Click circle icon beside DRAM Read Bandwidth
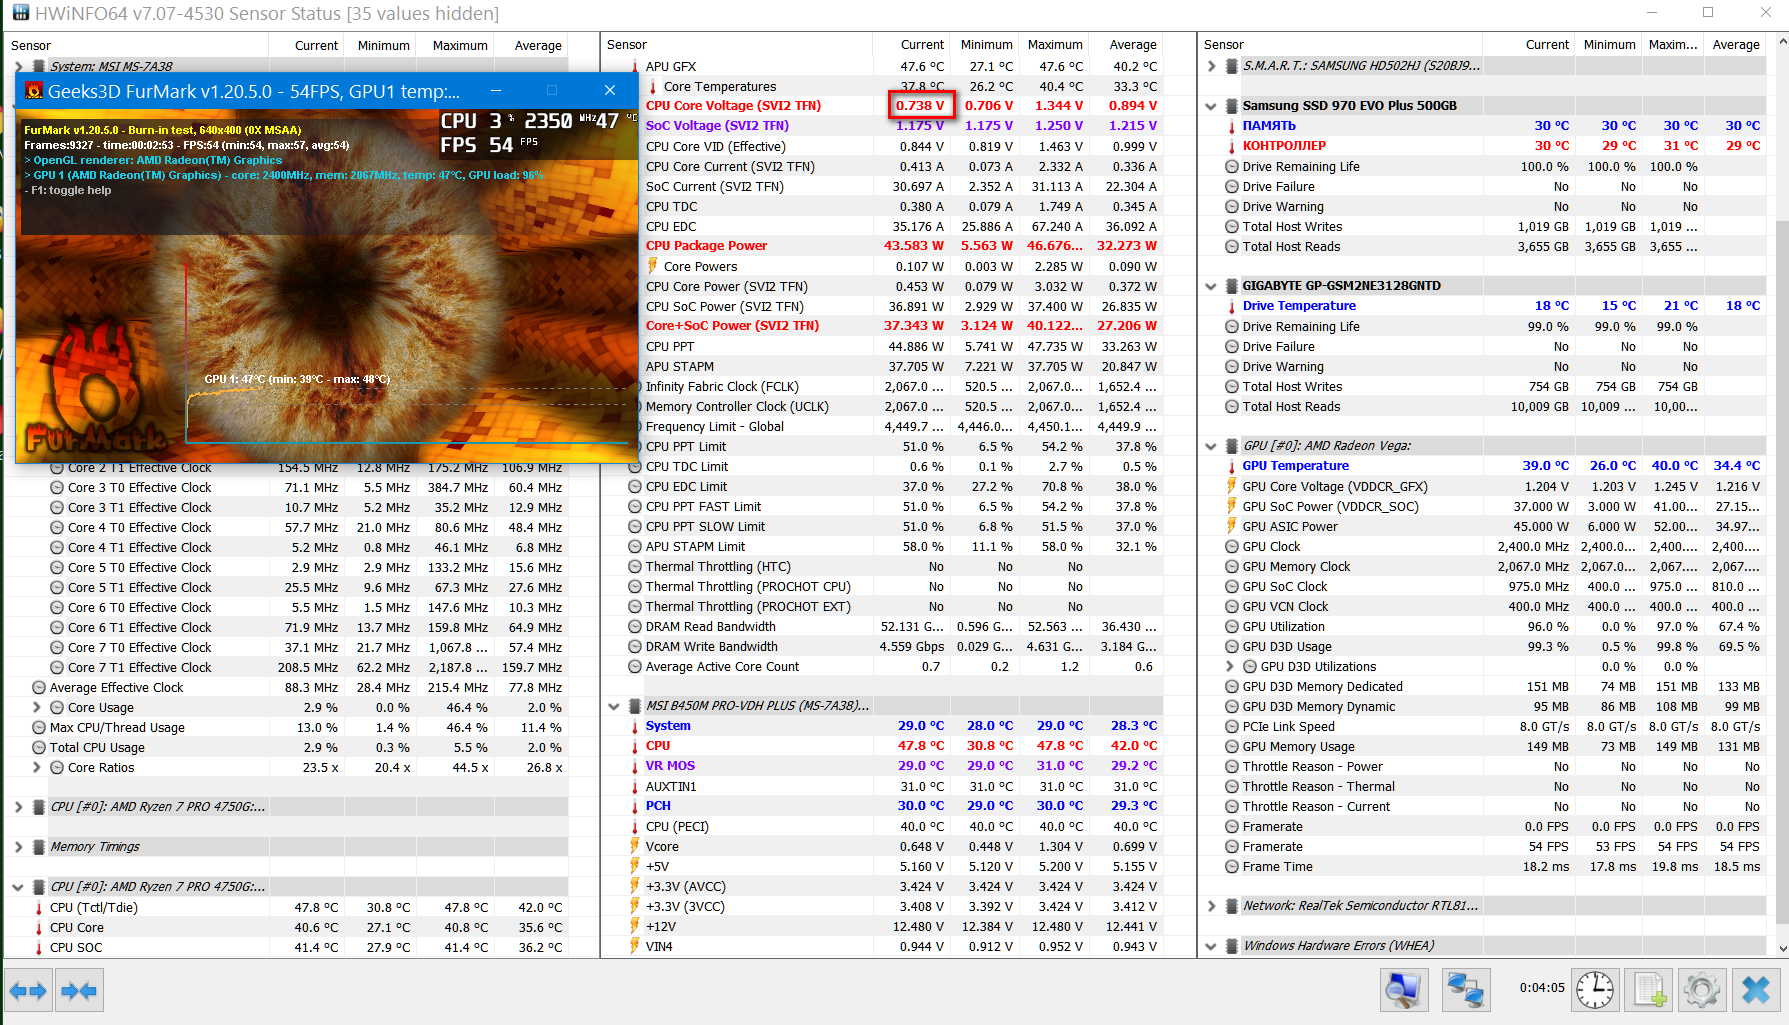 click(x=635, y=627)
